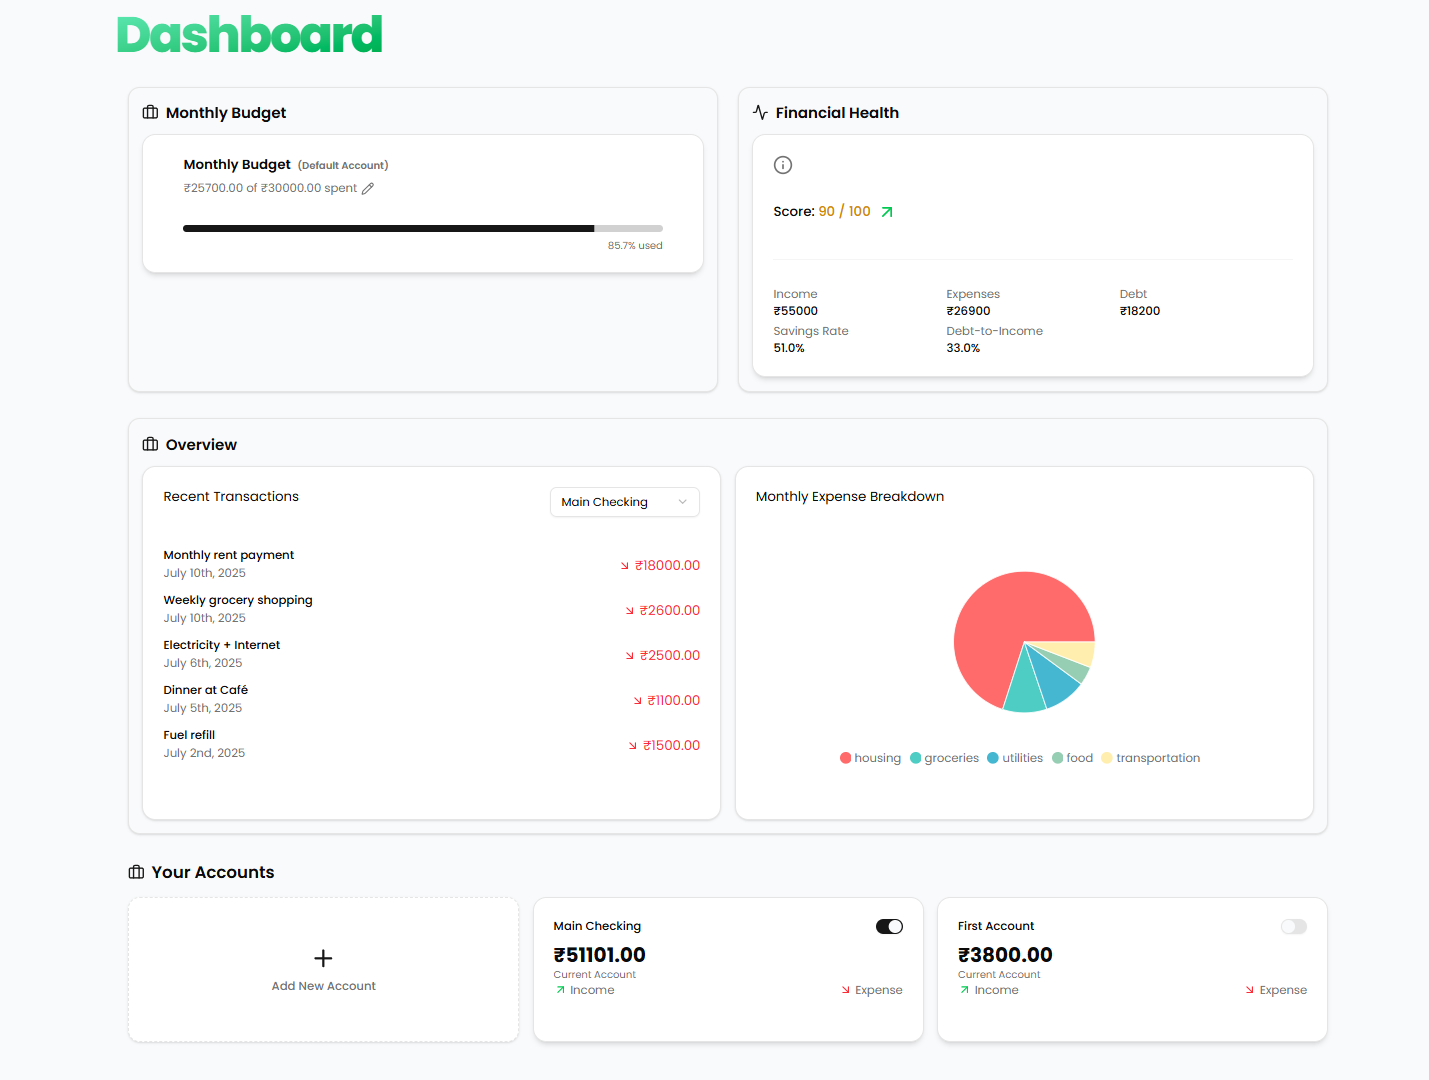Select the Monthly Expense Breakdown title
Viewport: 1429px width, 1080px height.
[x=849, y=496]
